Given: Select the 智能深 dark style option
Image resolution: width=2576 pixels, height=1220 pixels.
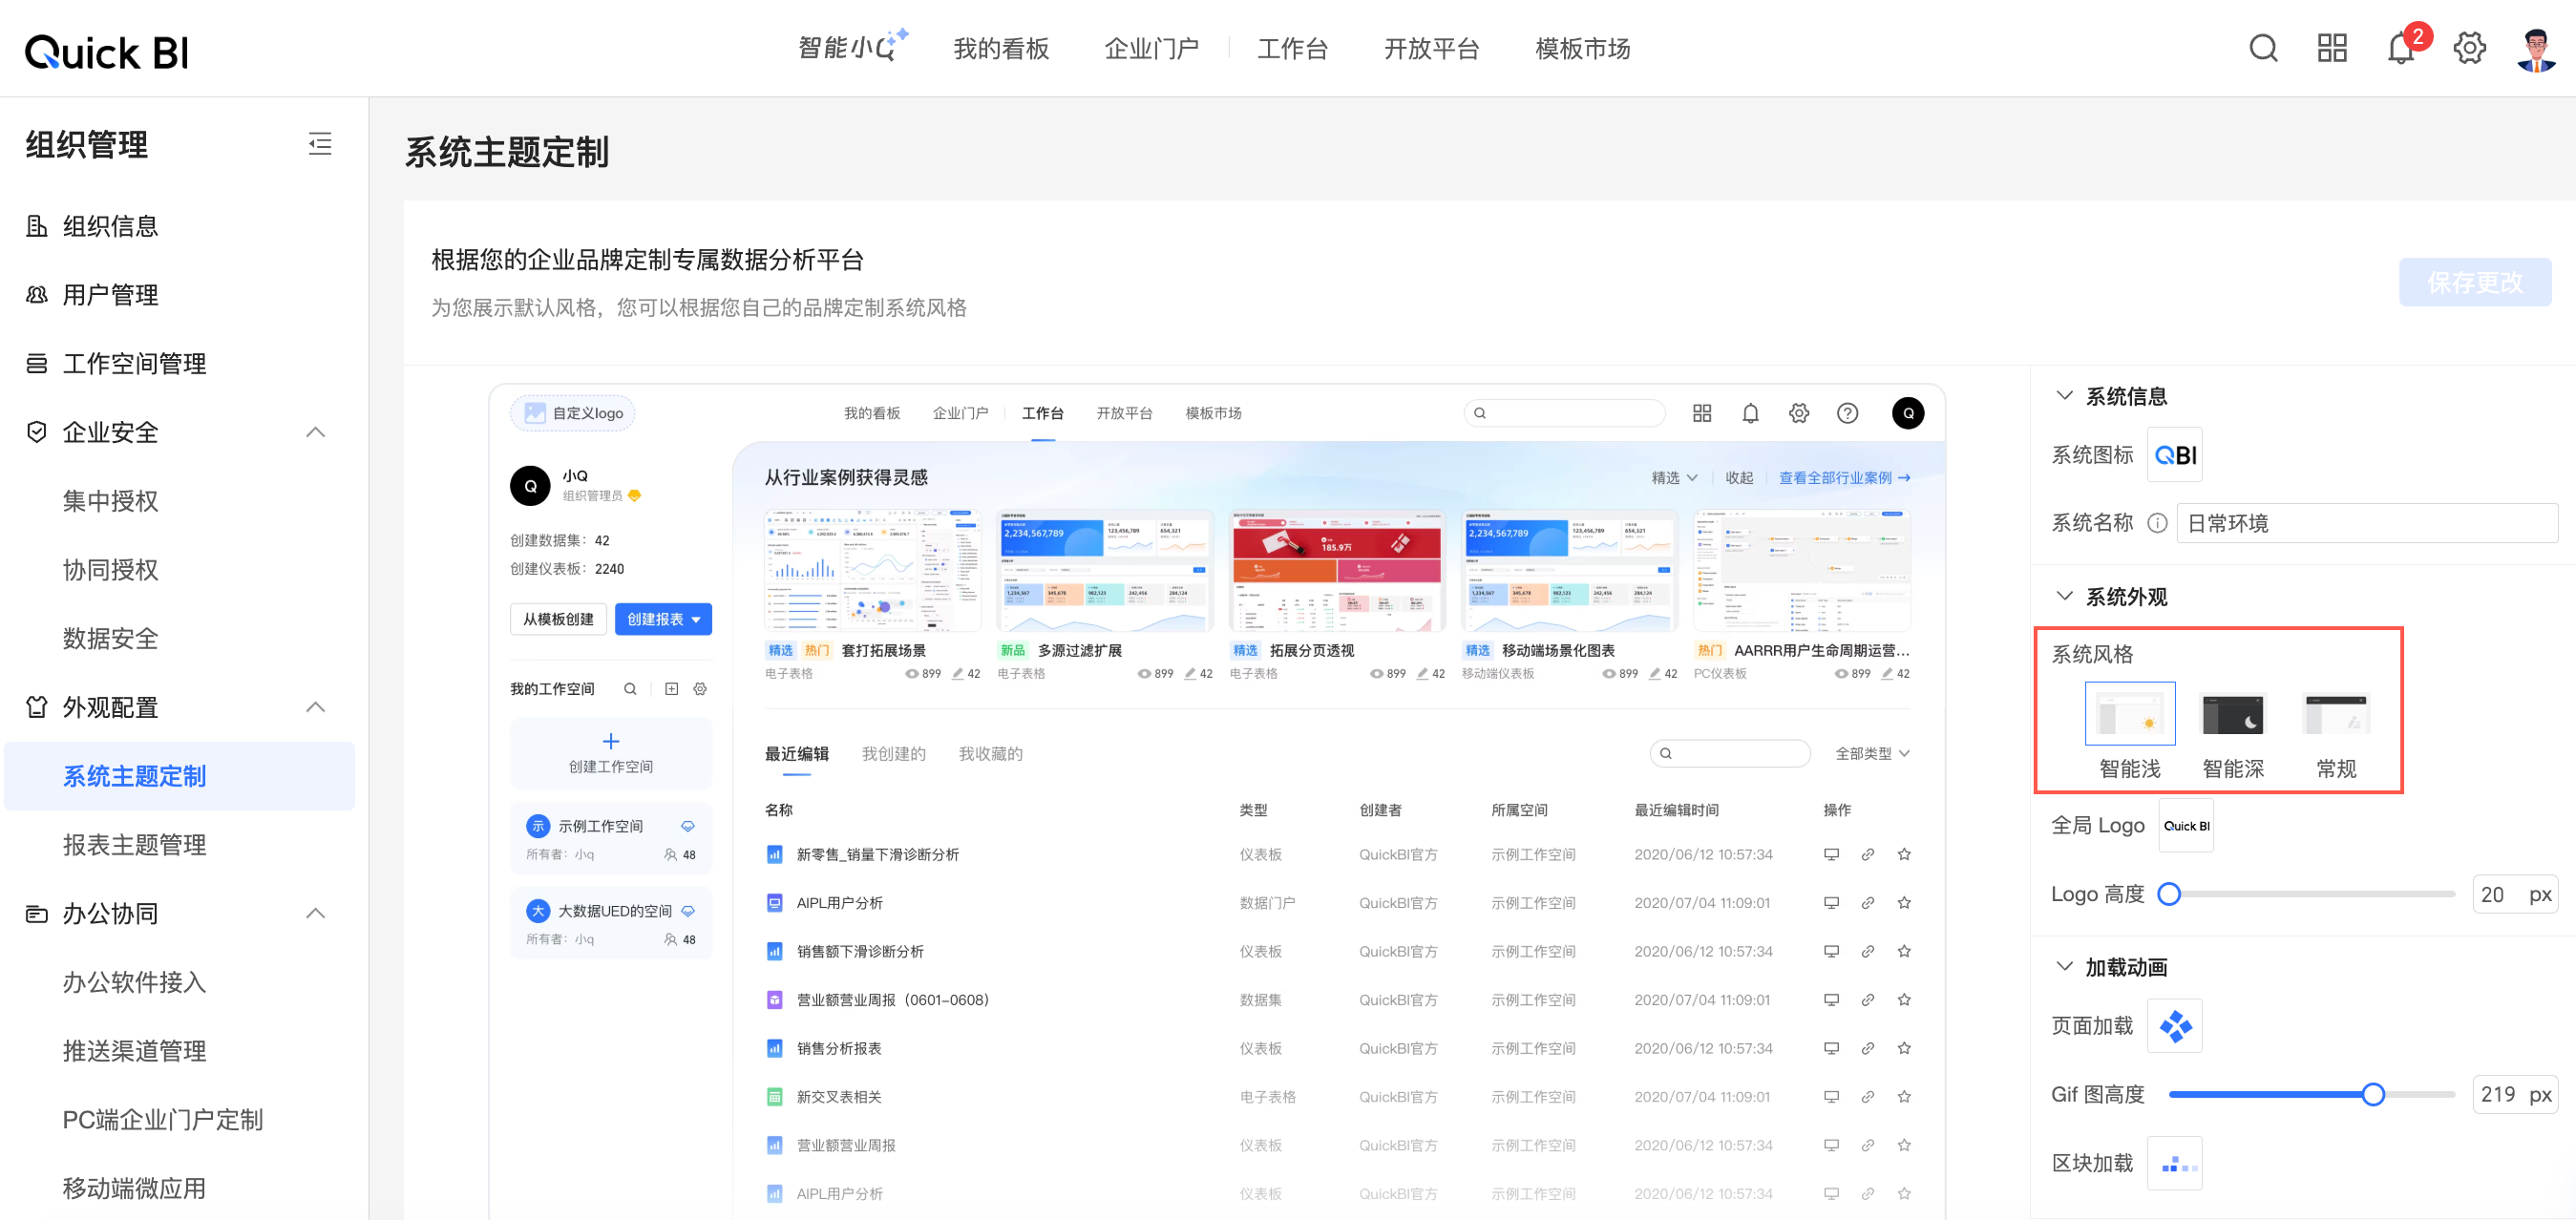Looking at the screenshot, I should click(x=2232, y=714).
